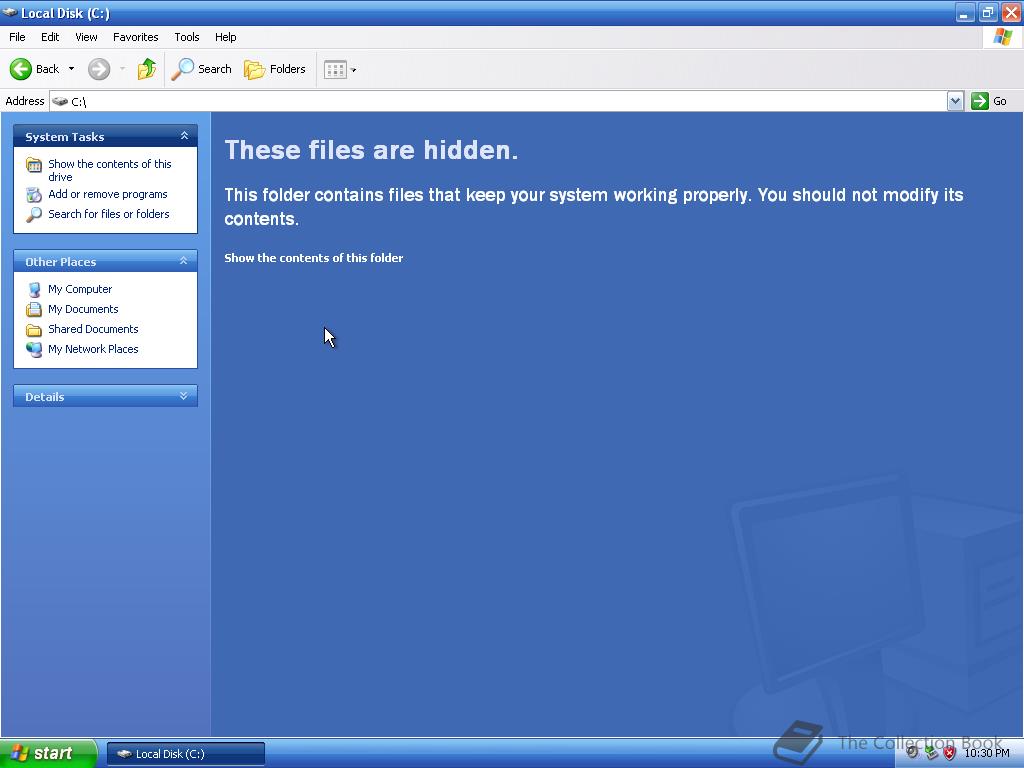Click the green Go arrow button
Image resolution: width=1024 pixels, height=768 pixels.
click(980, 101)
